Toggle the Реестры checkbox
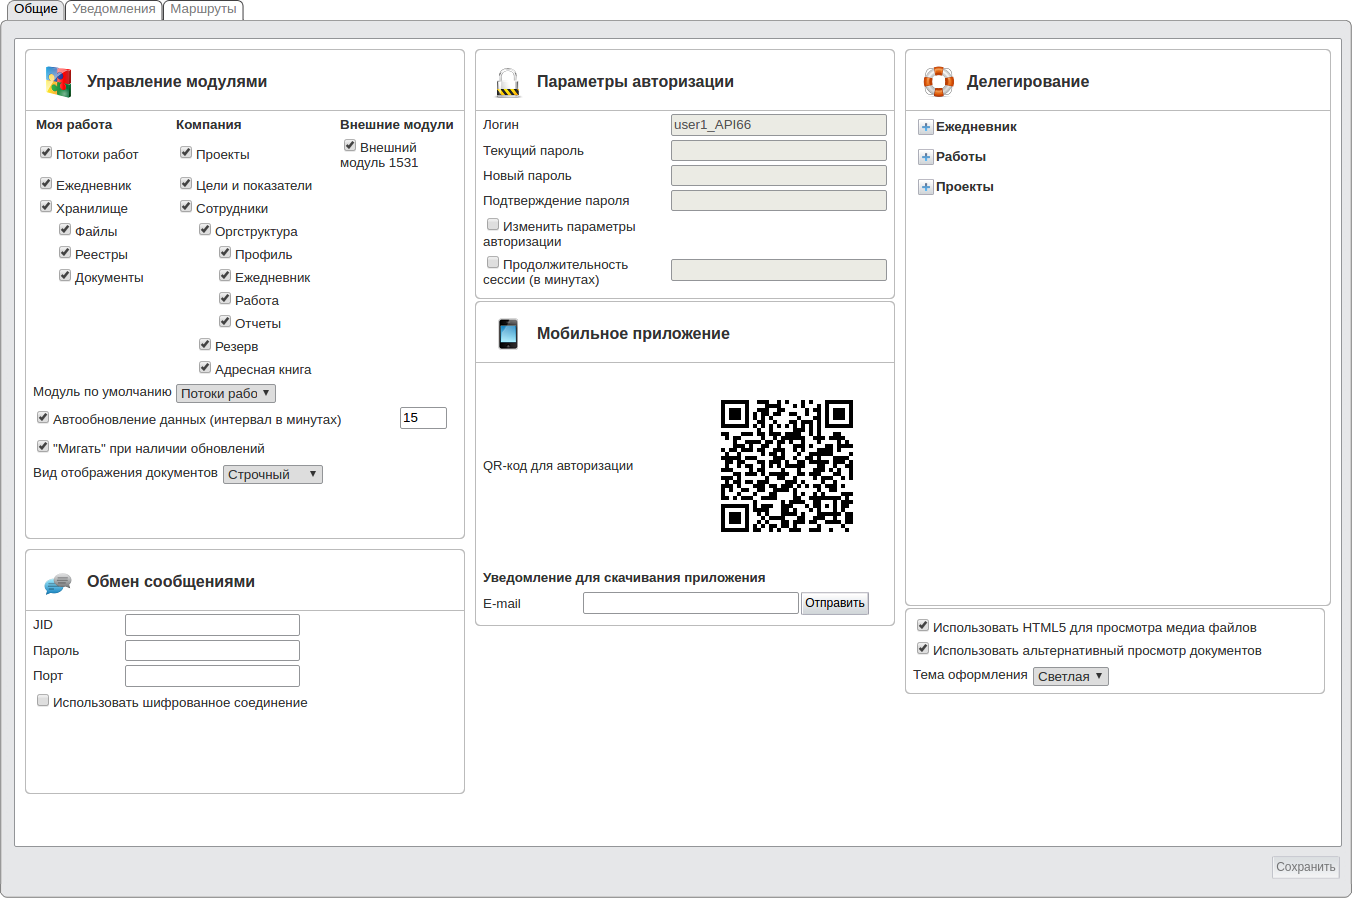The image size is (1352, 902). 65,252
